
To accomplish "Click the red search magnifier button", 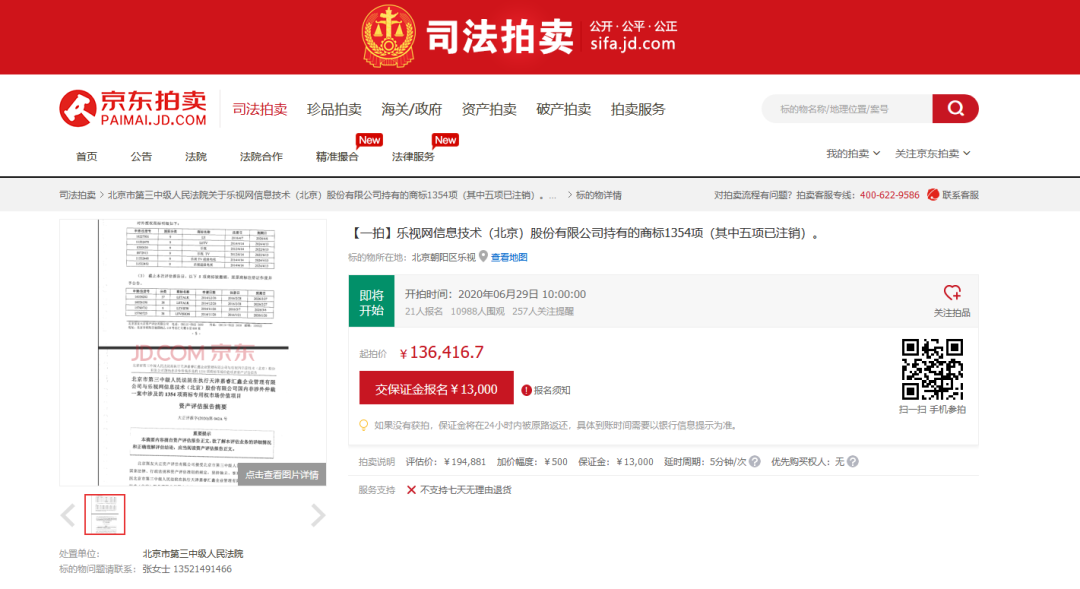I will point(955,108).
